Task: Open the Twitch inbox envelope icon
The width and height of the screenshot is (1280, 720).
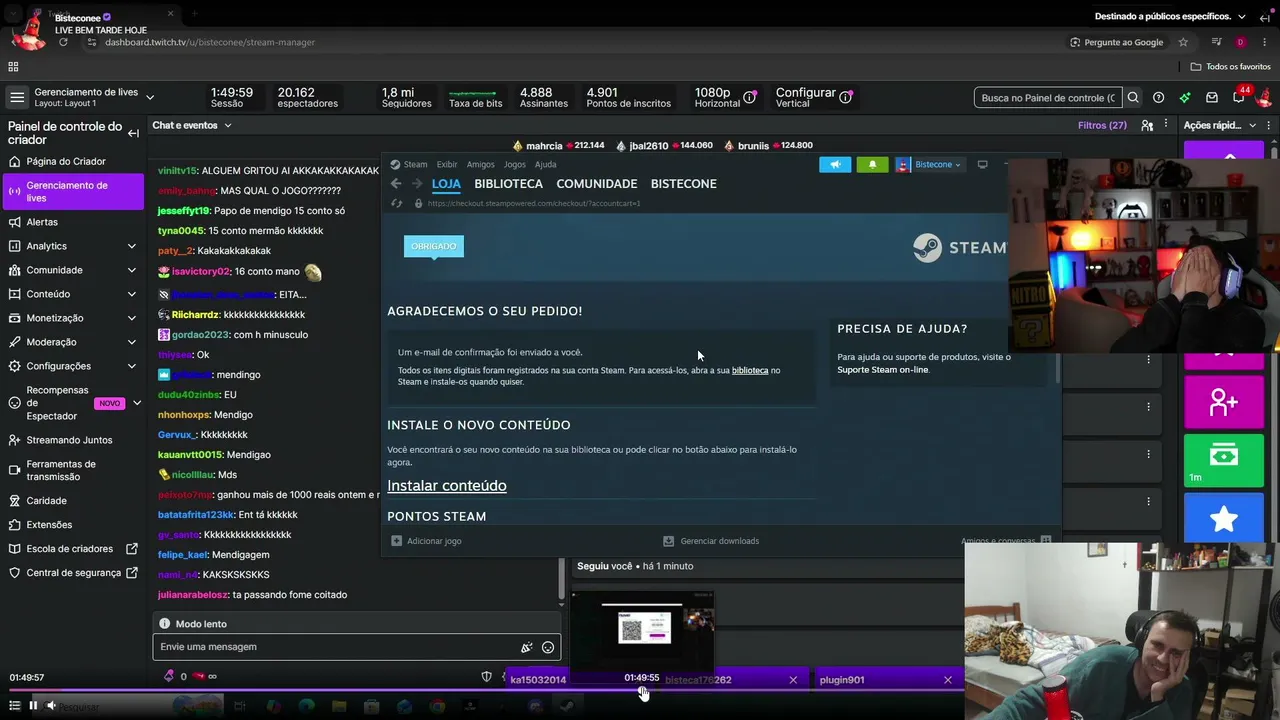Action: pyautogui.click(x=1212, y=97)
